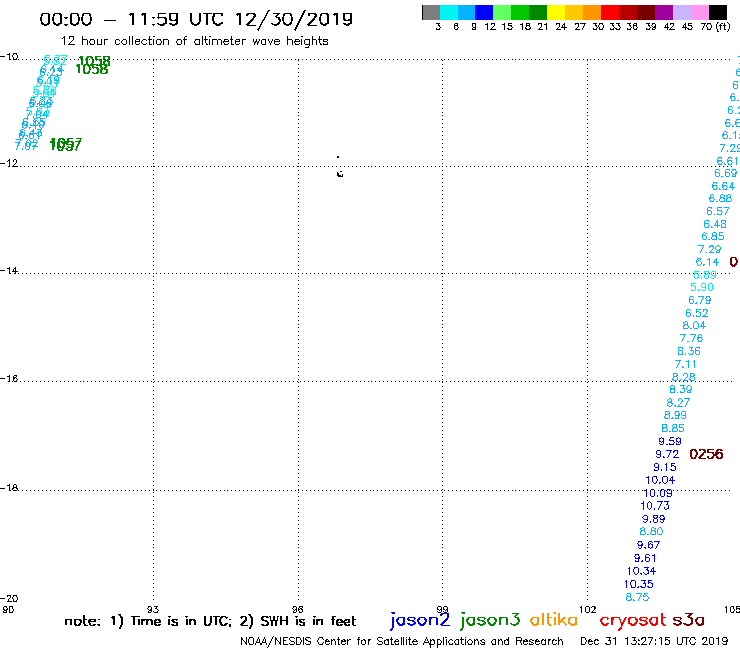This screenshot has height=650, width=740.
Task: Click the black swatch ending the legend
Action: (x=718, y=13)
